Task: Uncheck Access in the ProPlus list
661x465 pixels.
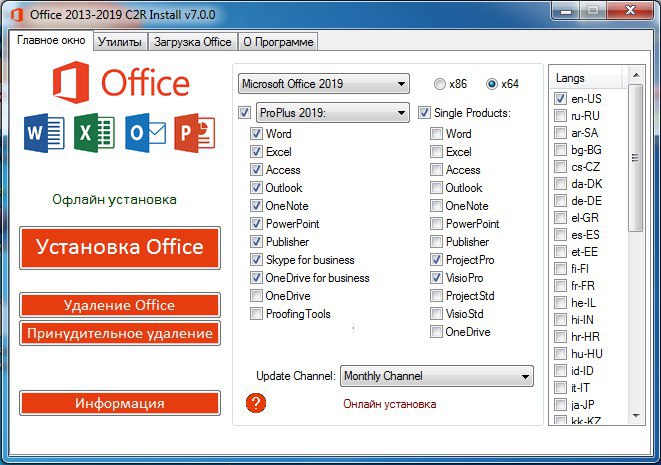Action: tap(256, 169)
